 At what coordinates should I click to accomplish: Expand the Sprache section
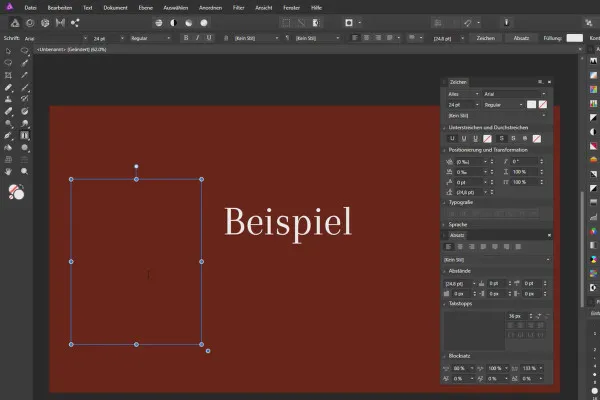point(444,225)
